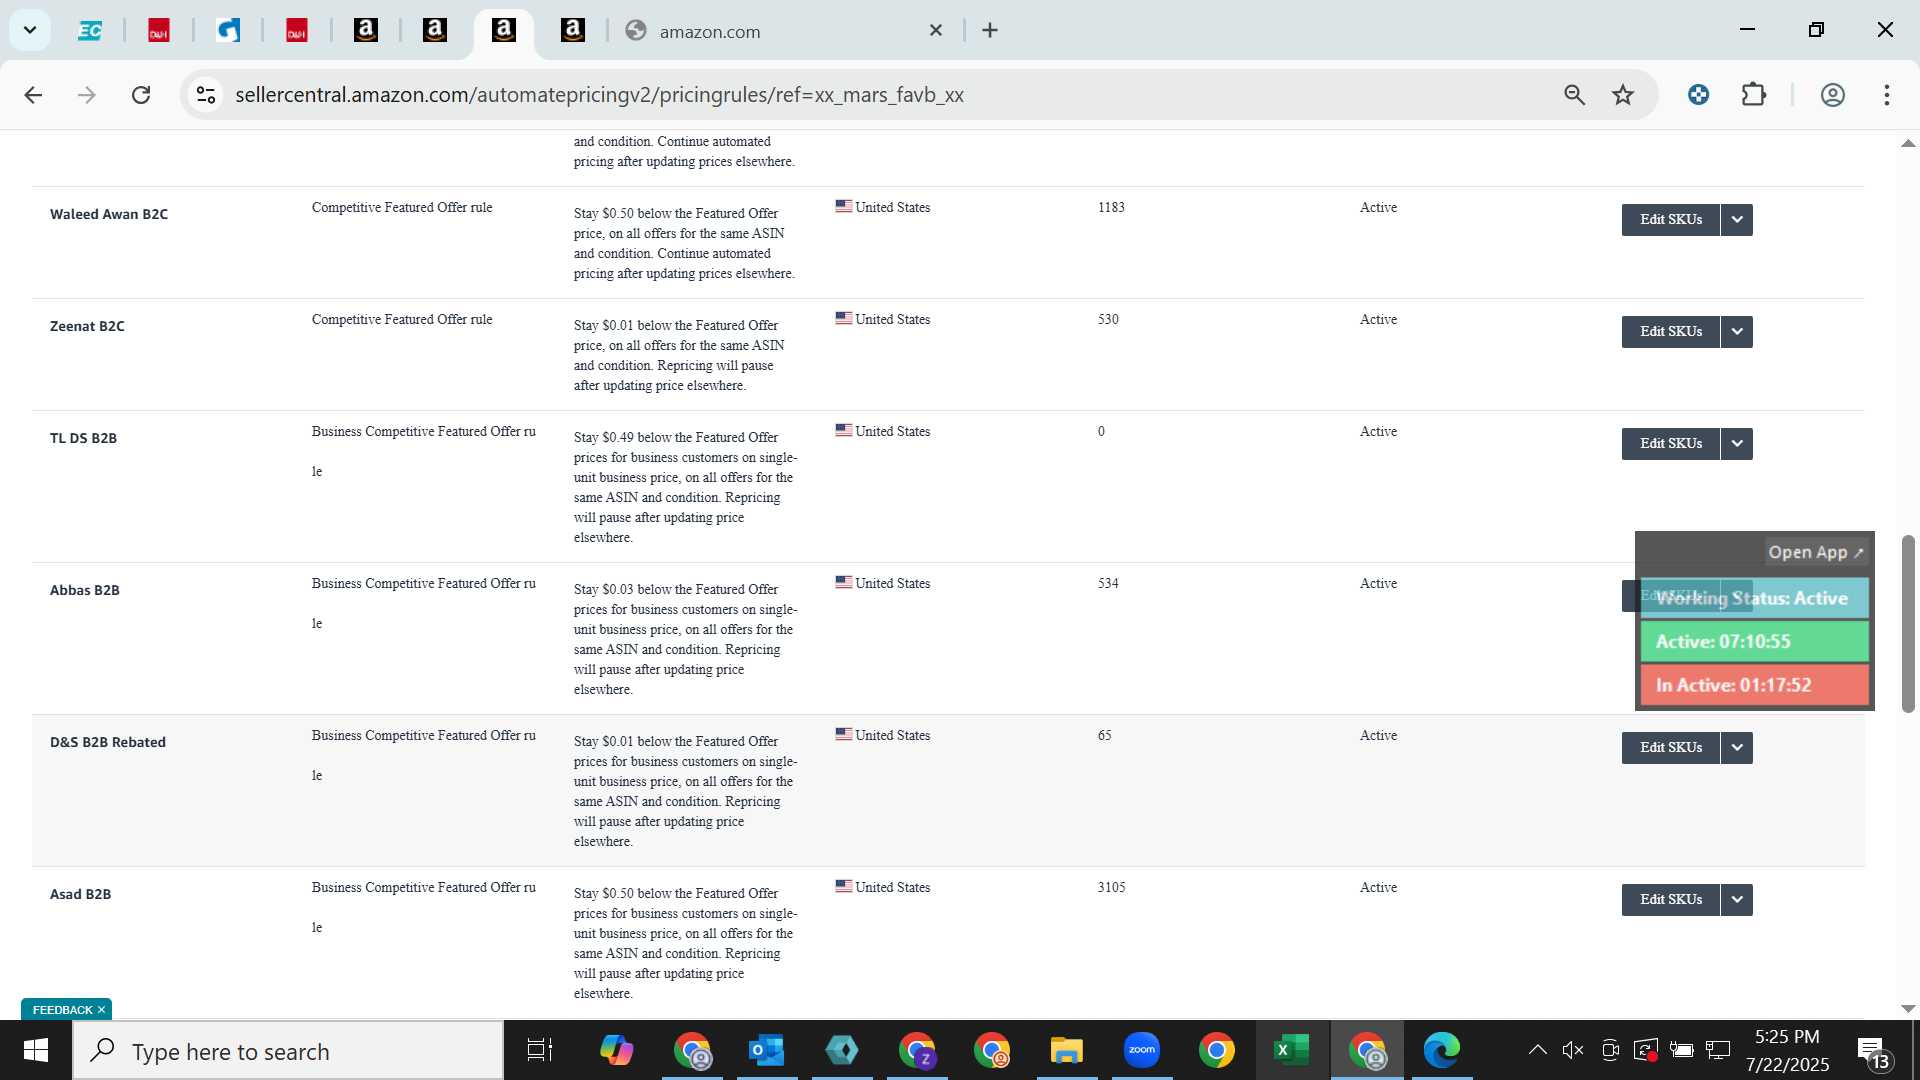Open the blue extension icon in toolbar
Image resolution: width=1920 pixels, height=1080 pixels.
[x=1698, y=95]
